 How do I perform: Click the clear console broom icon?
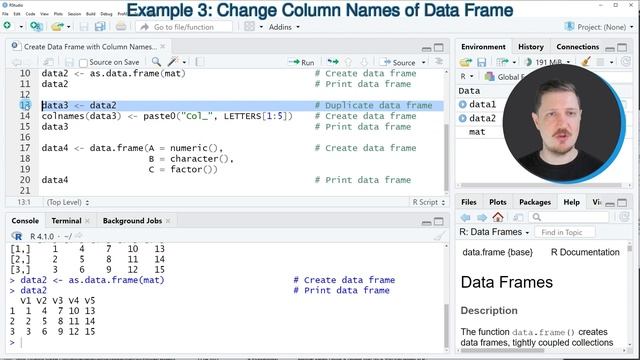tap(439, 236)
